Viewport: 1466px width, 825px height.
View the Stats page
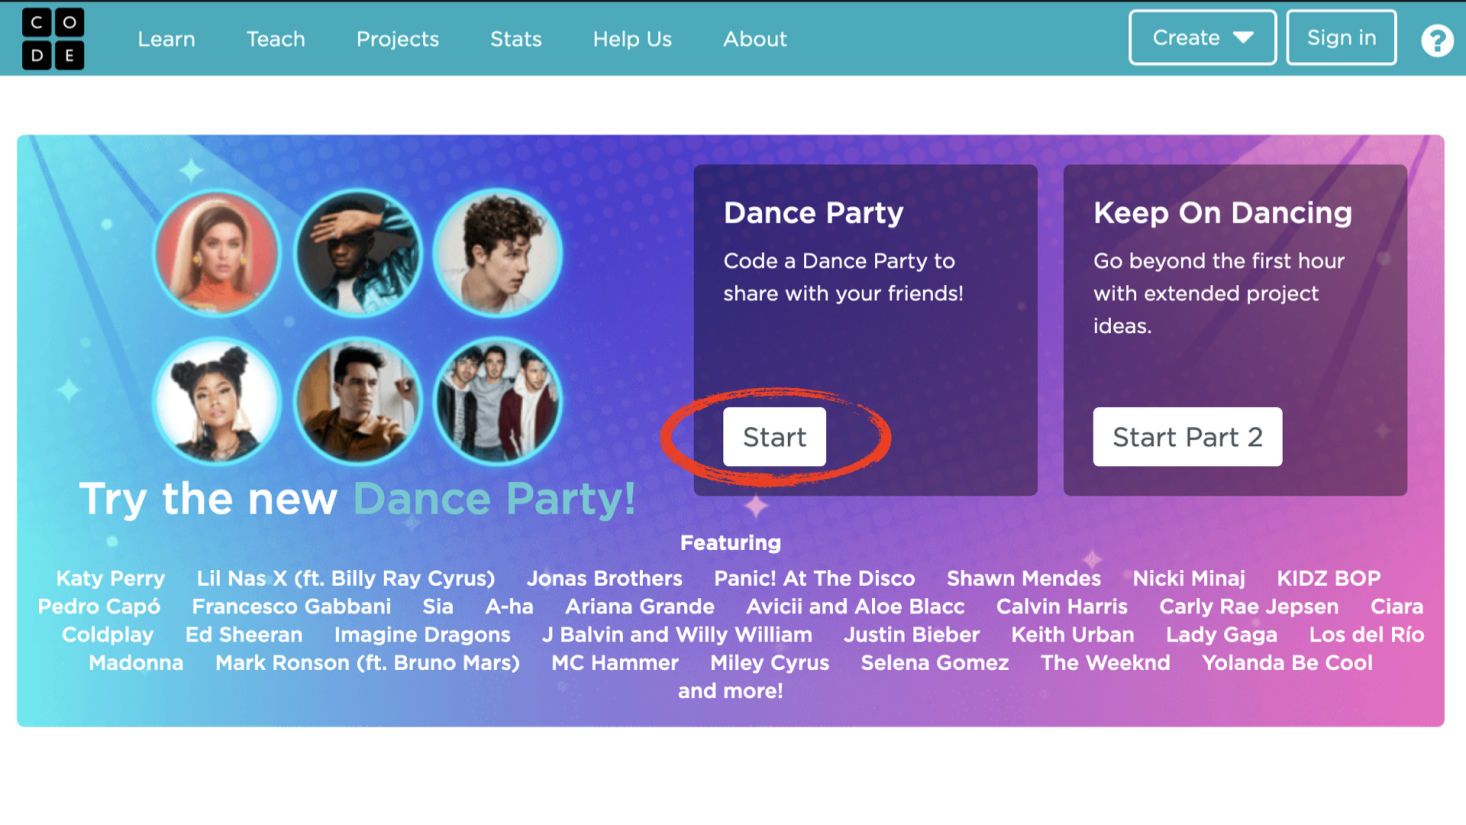(x=515, y=39)
